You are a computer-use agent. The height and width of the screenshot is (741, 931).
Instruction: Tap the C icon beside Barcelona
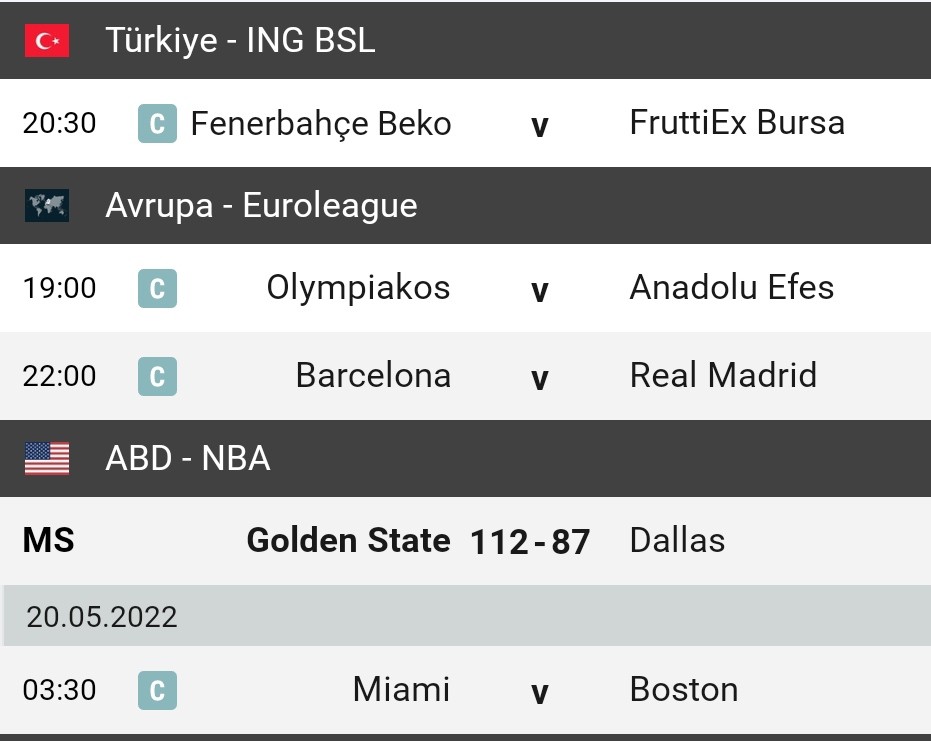coord(157,376)
